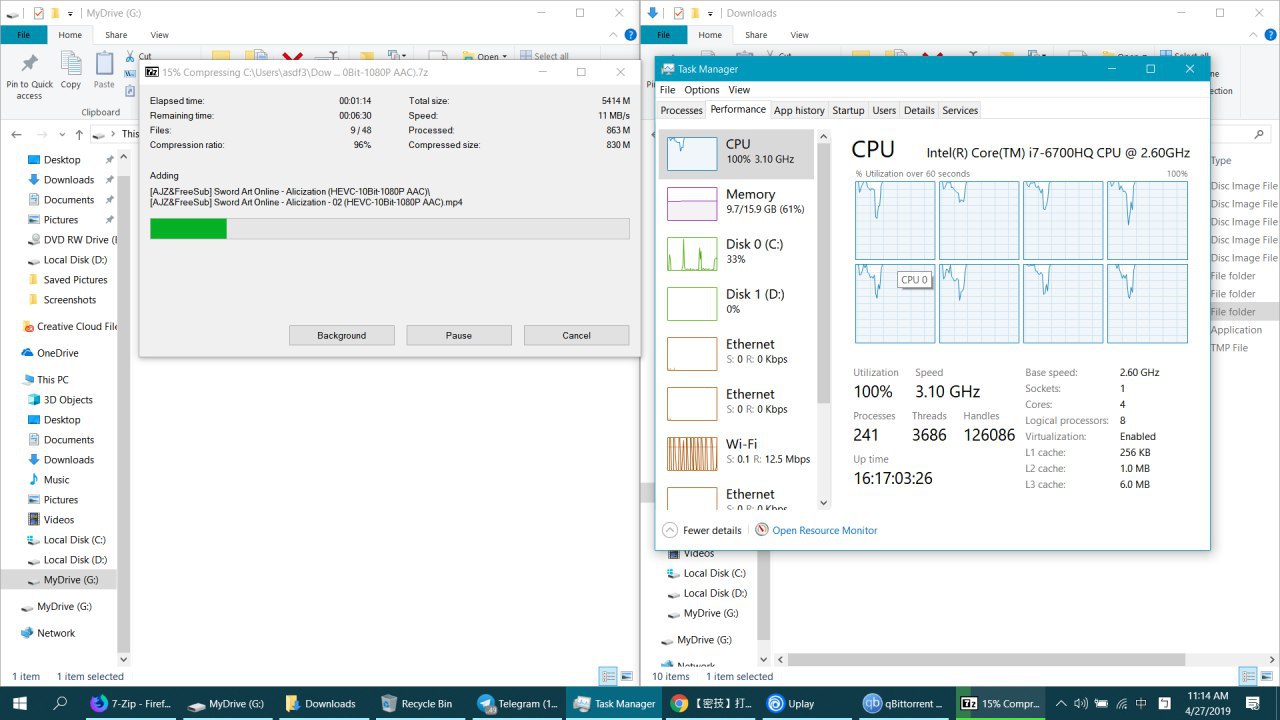The height and width of the screenshot is (720, 1280).
Task: Click the Background button in 7-Zip dialog
Action: 342,335
